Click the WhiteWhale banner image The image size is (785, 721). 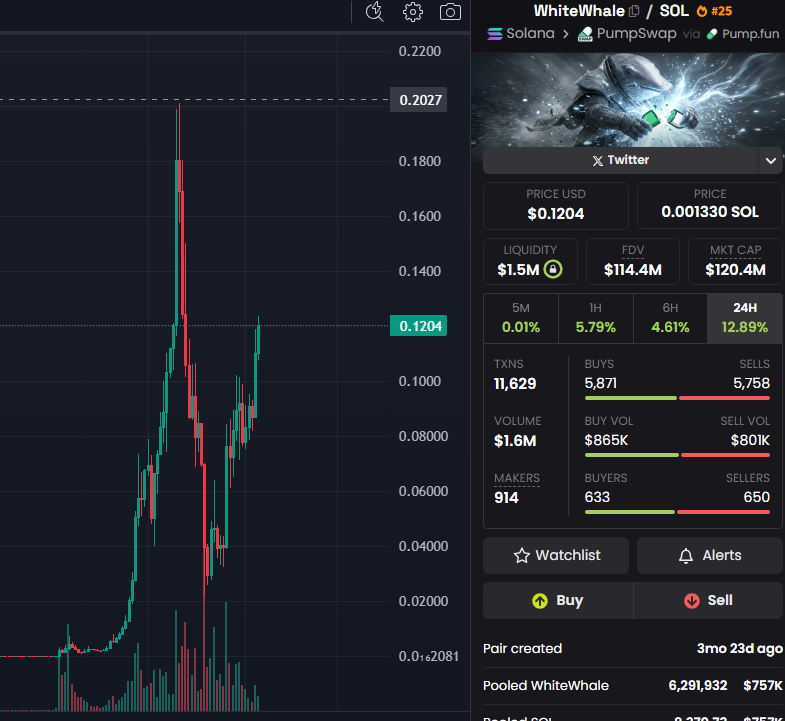628,100
